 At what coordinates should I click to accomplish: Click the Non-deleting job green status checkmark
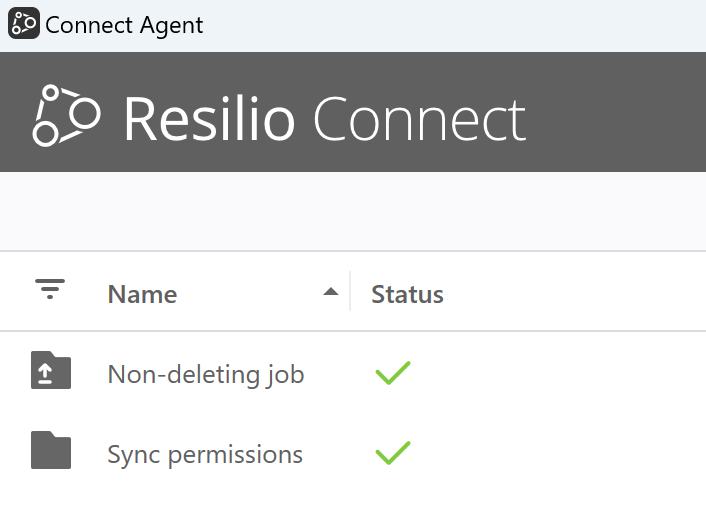393,374
